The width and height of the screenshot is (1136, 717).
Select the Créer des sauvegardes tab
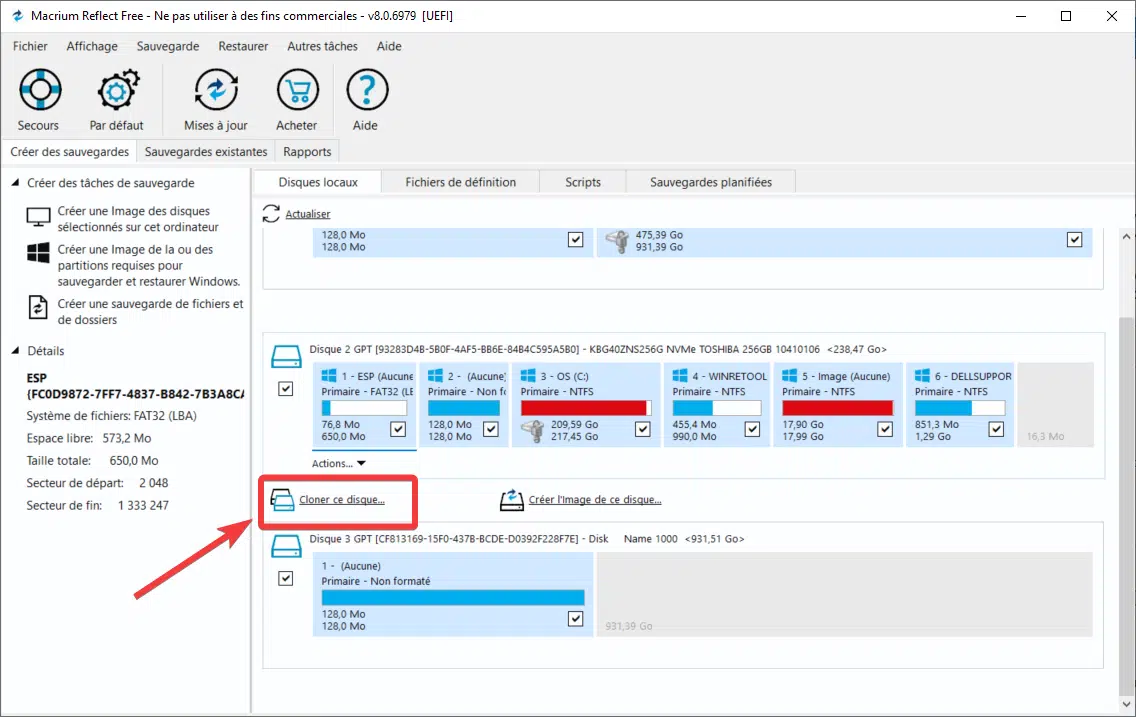[70, 152]
